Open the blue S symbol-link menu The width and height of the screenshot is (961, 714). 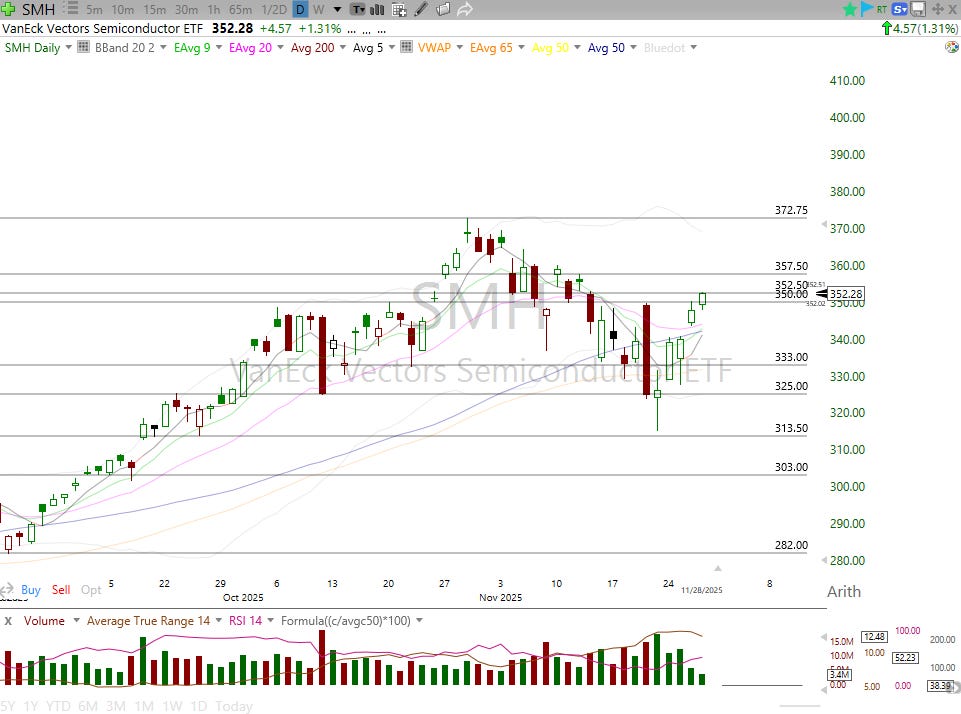click(x=900, y=9)
